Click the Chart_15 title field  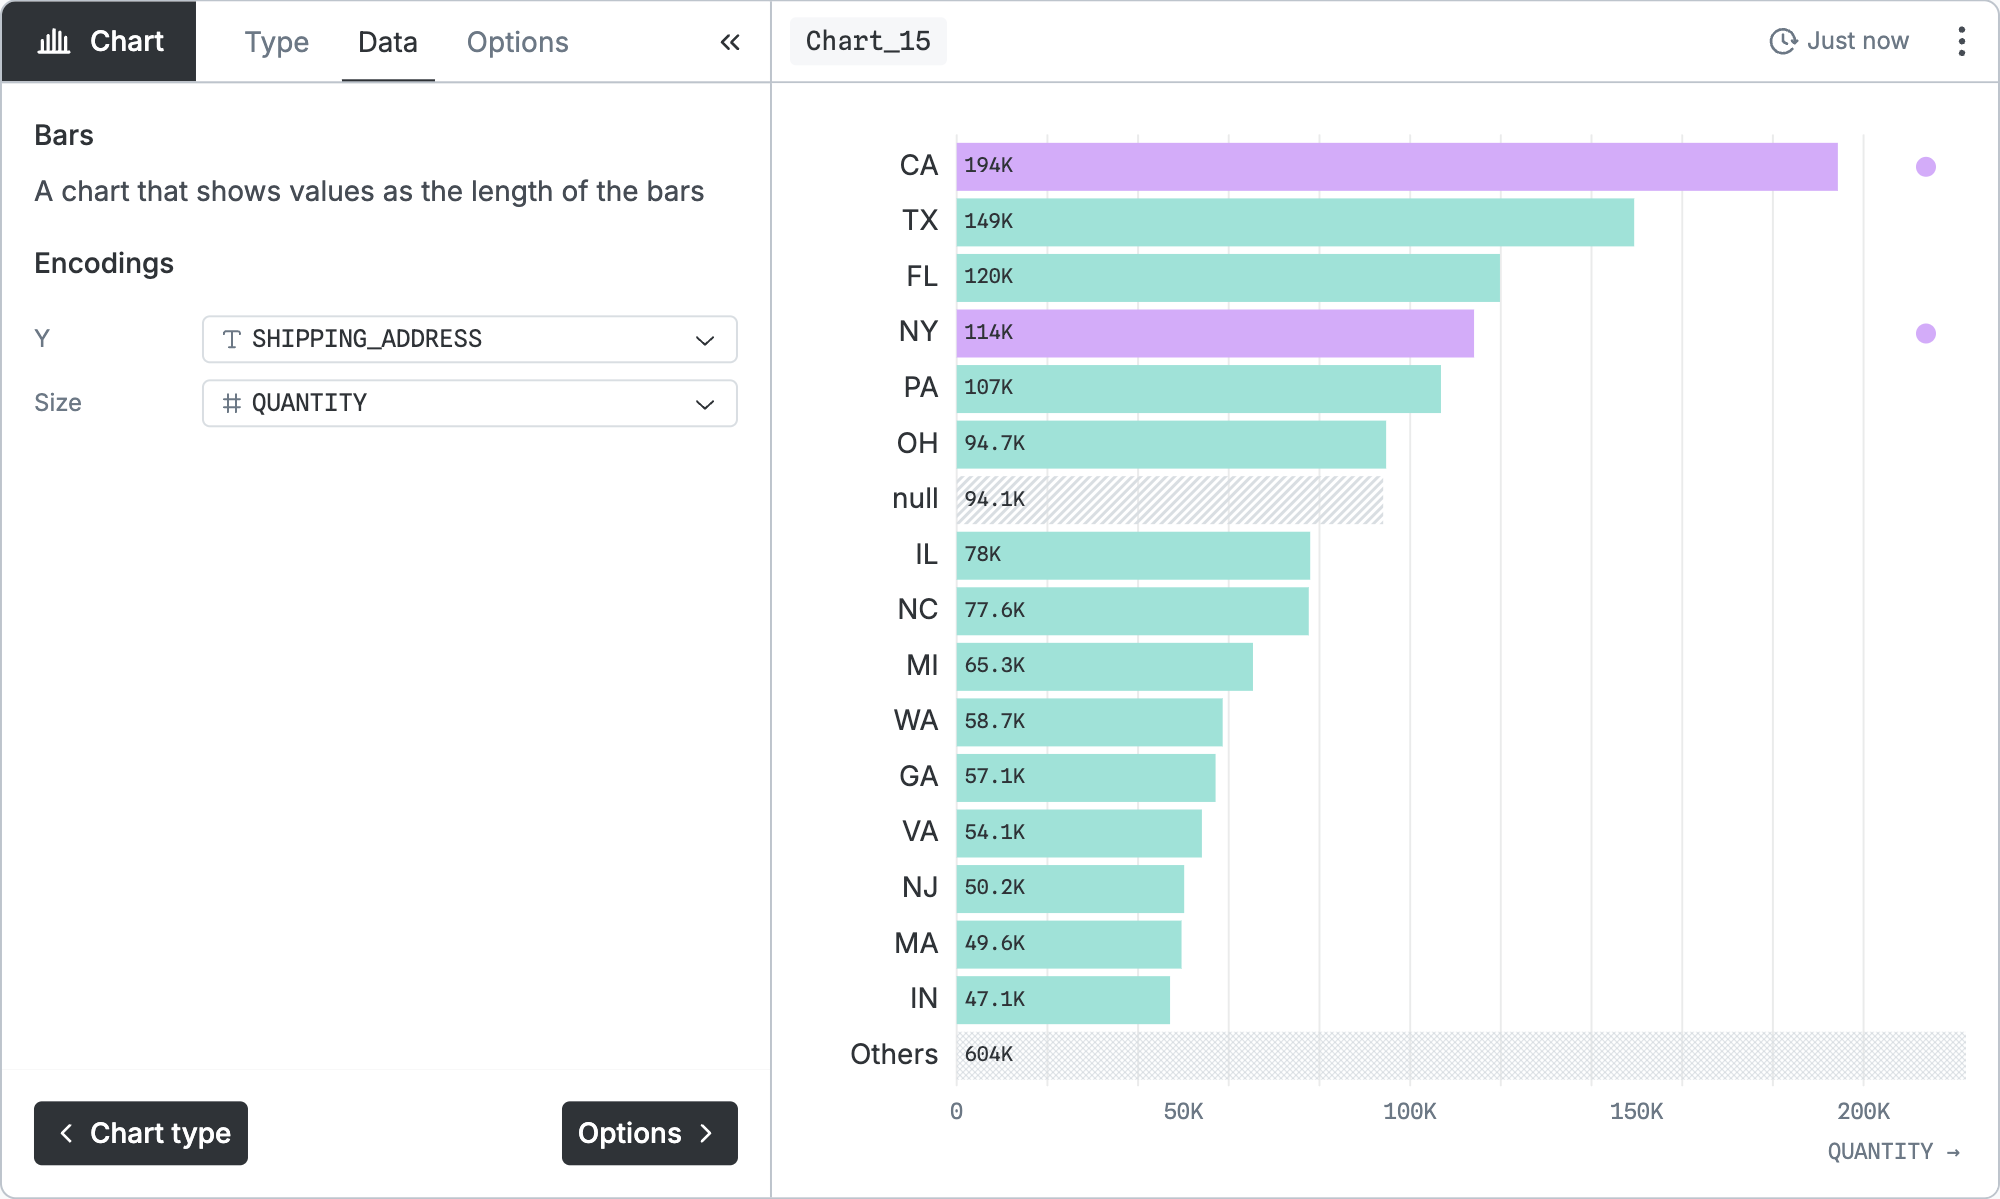[x=868, y=41]
